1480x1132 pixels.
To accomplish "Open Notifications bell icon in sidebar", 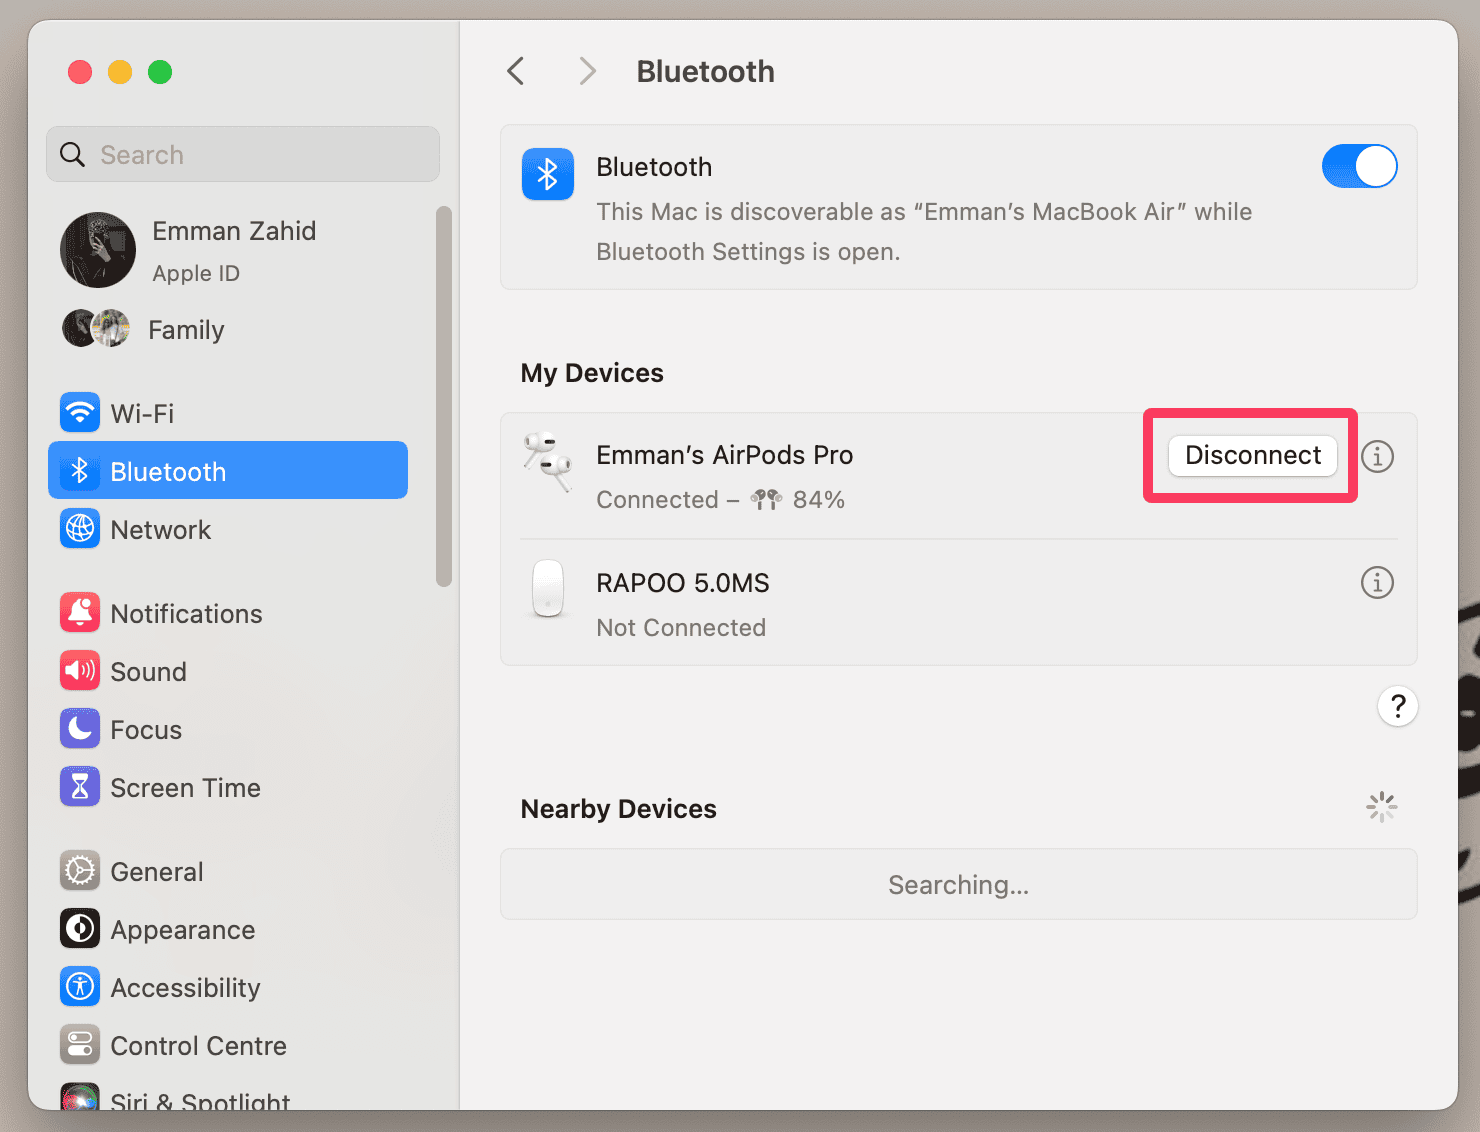I will pos(80,613).
